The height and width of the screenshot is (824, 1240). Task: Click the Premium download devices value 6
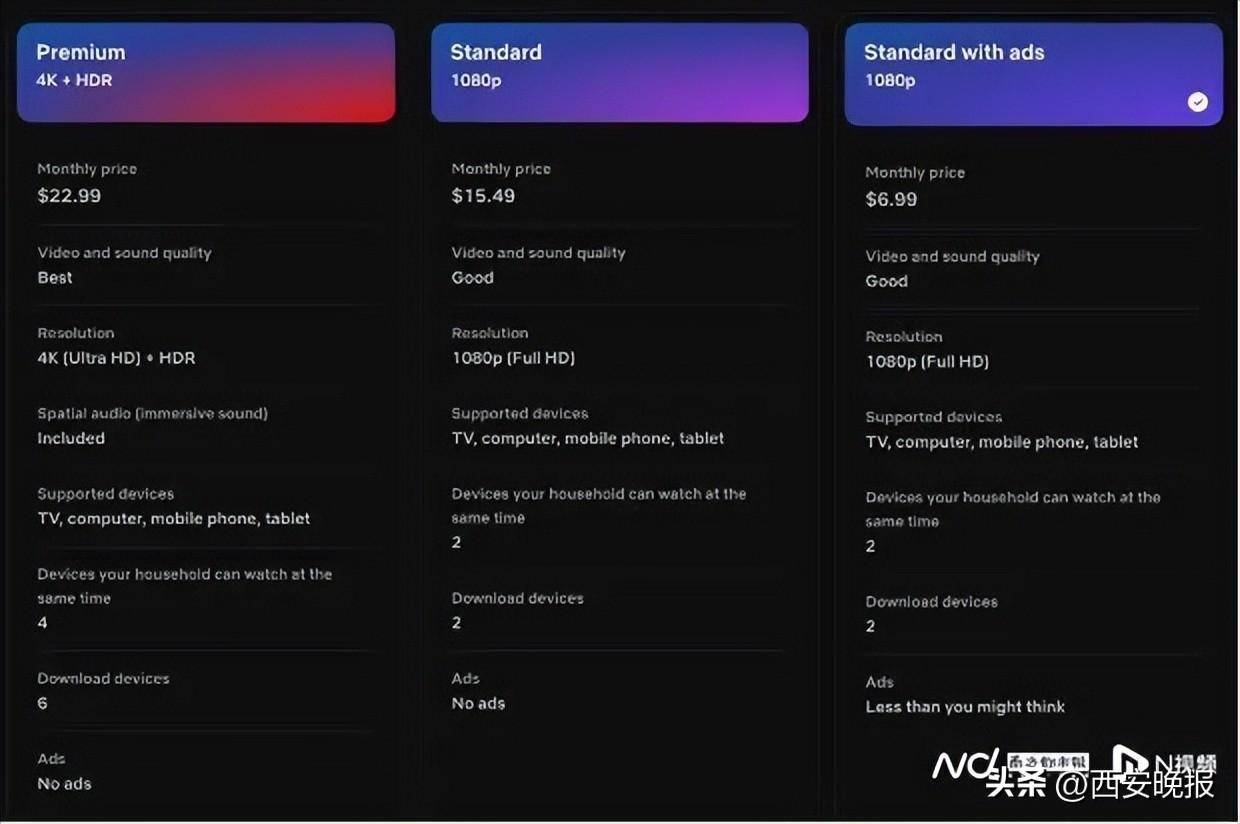coord(42,703)
